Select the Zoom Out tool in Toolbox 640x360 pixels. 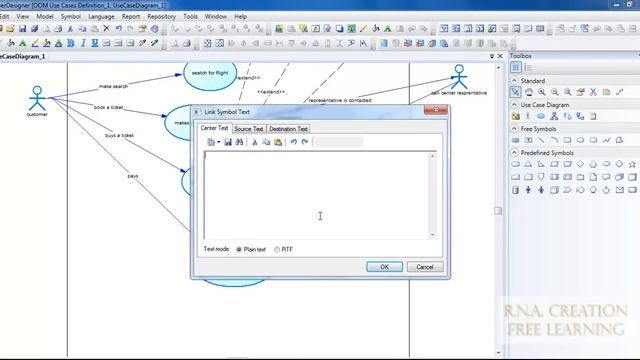coord(555,92)
